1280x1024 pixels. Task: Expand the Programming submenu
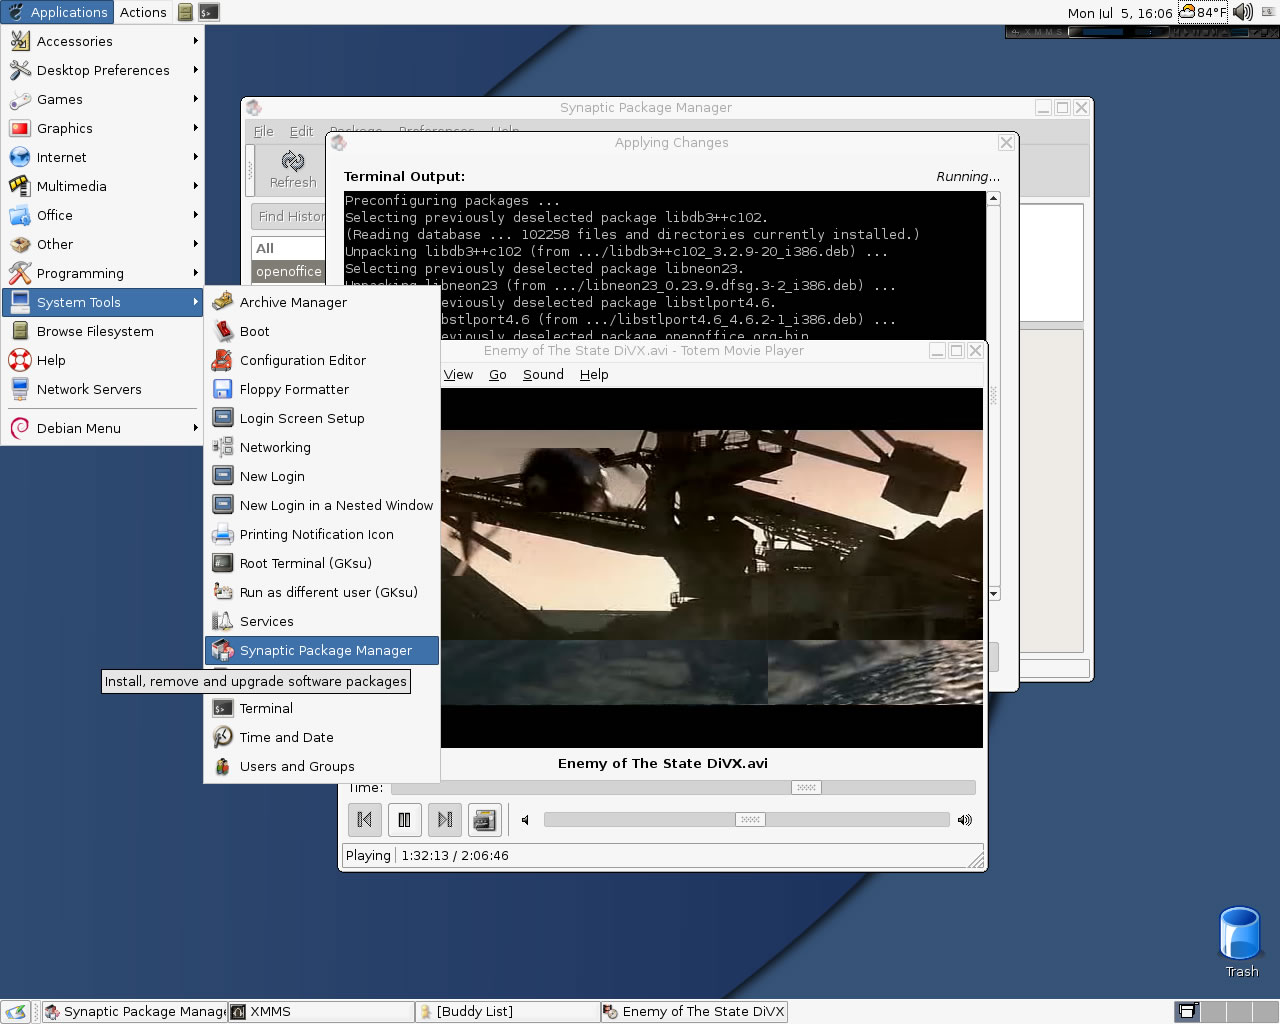click(x=102, y=273)
